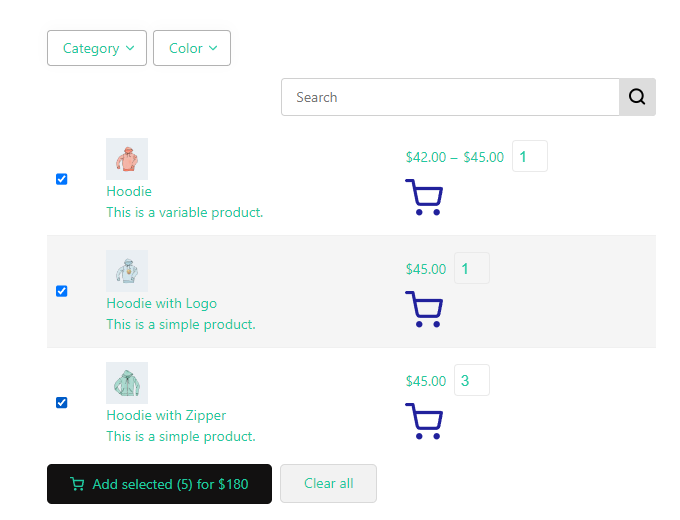The width and height of the screenshot is (680, 520).
Task: Select the Hoodie quantity field showing 1
Action: (530, 156)
